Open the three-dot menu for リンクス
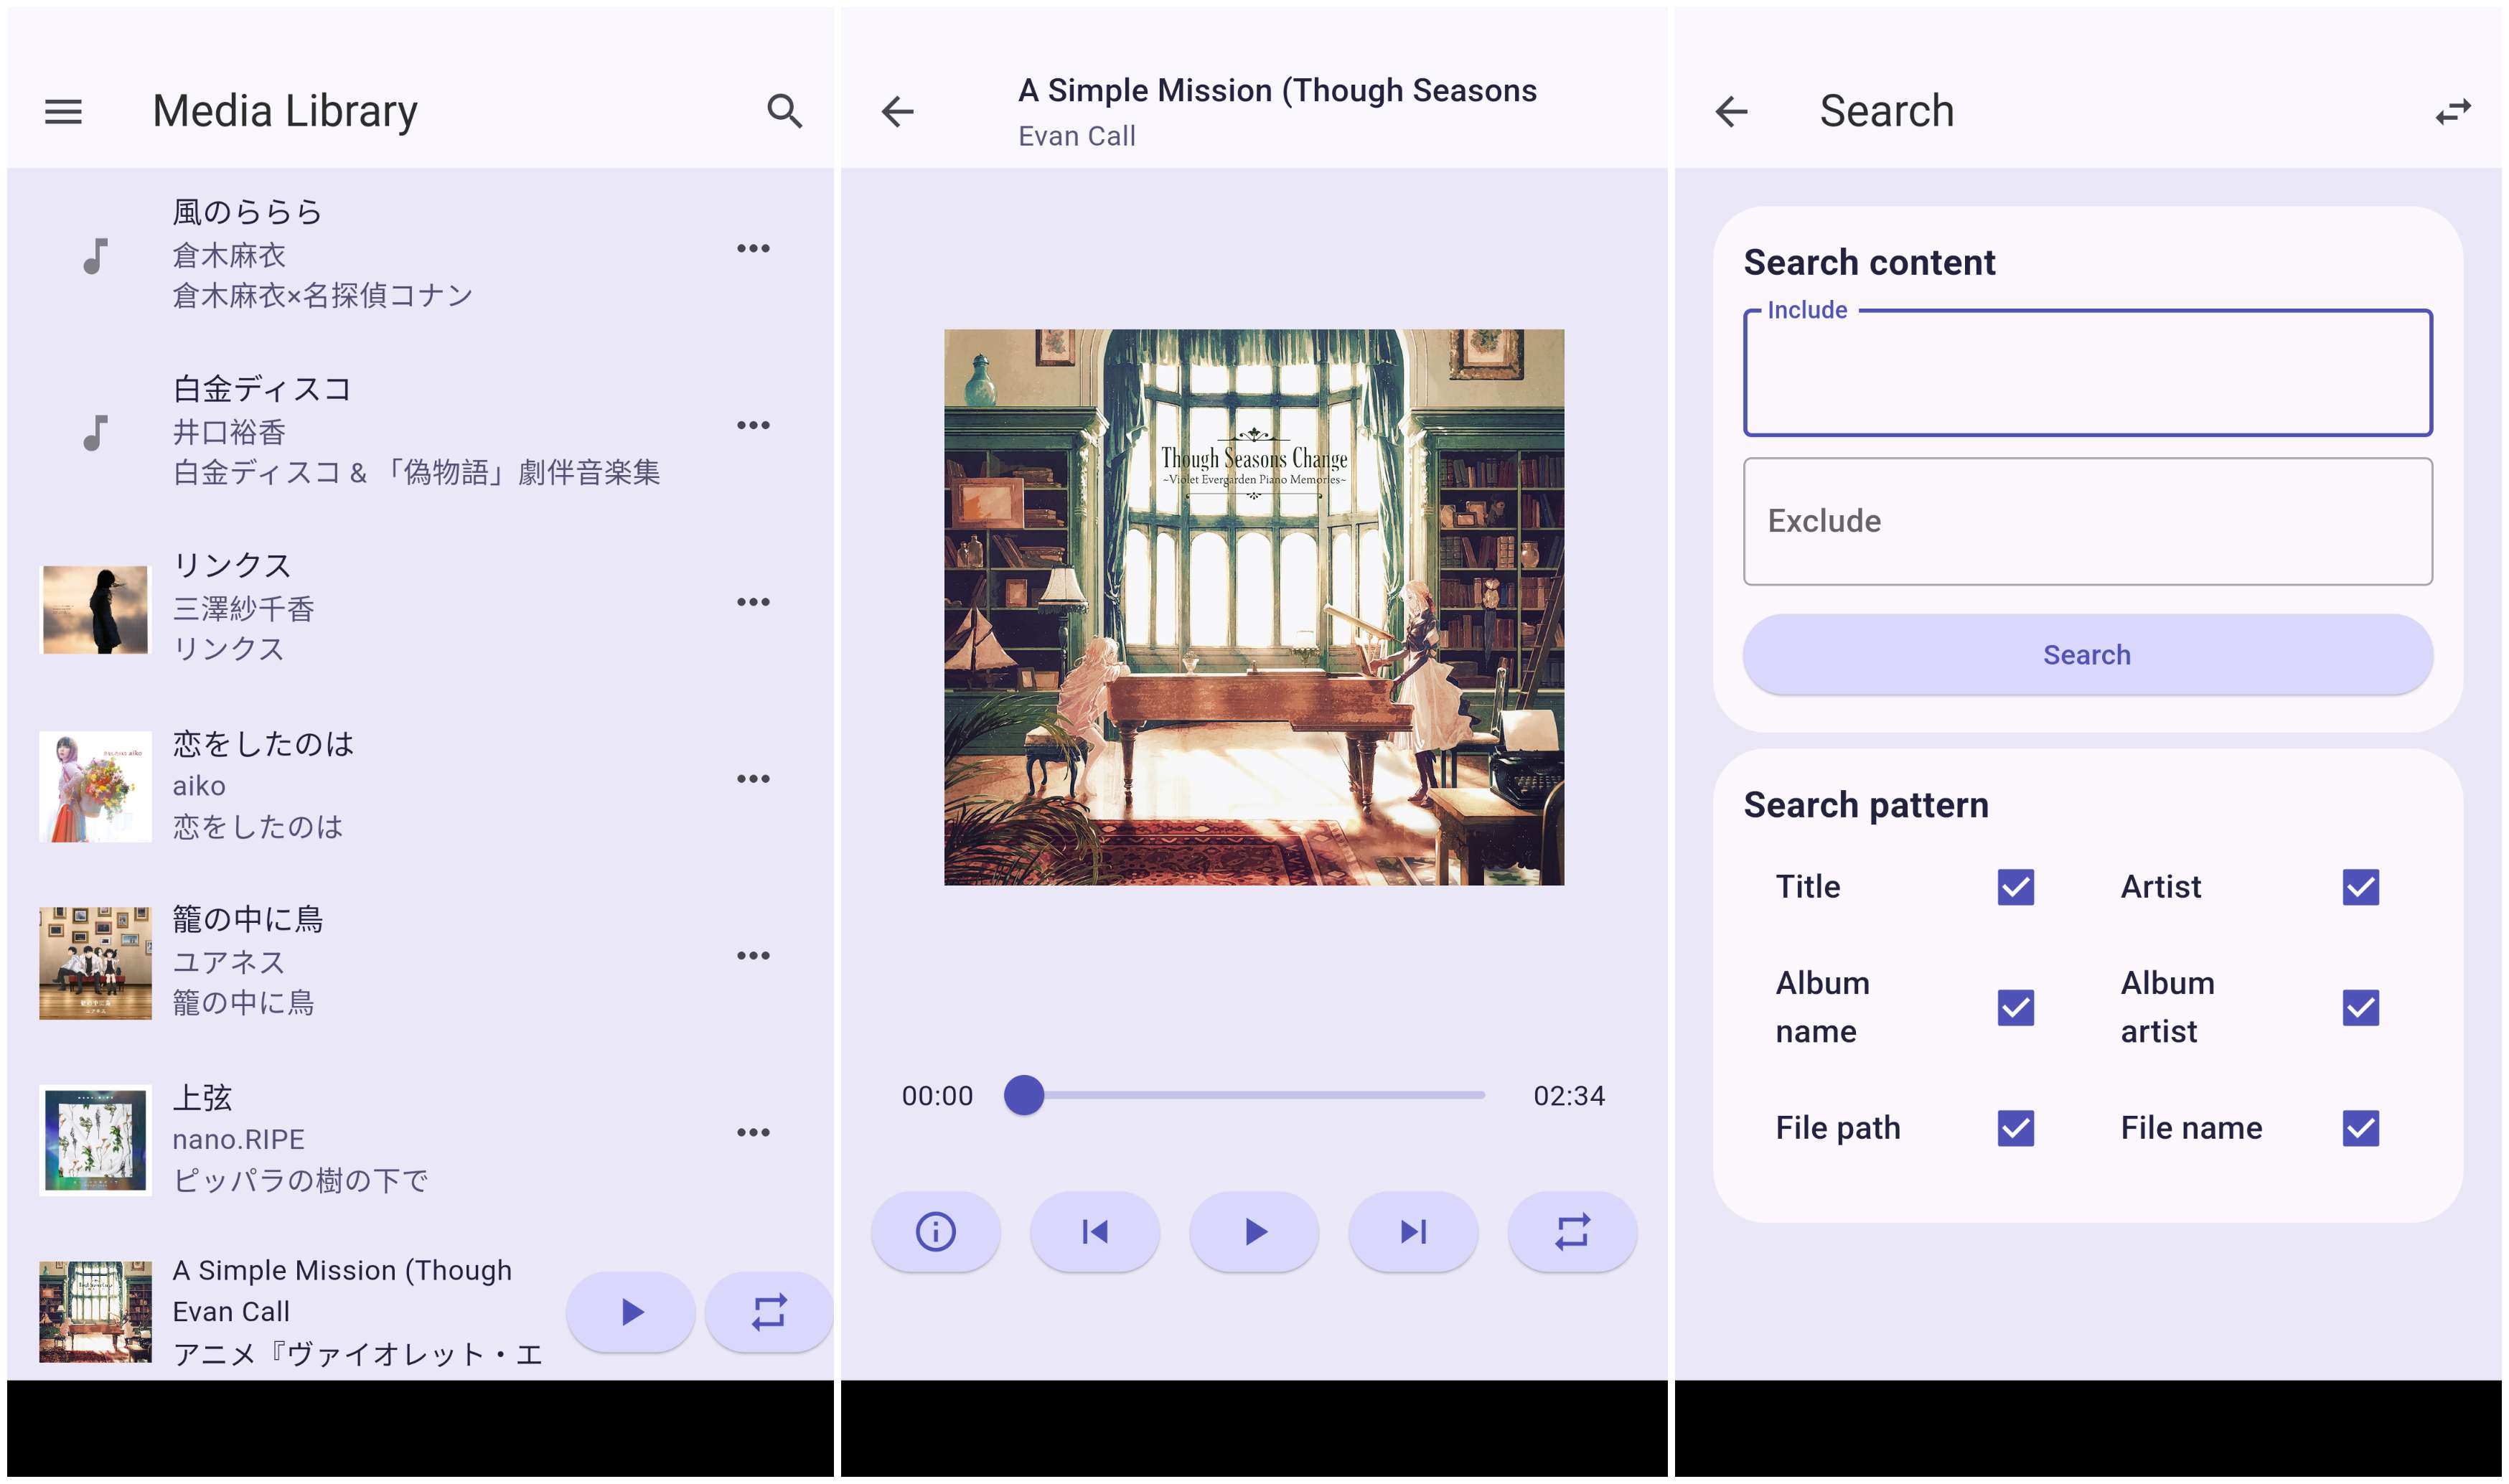This screenshot has height=1484, width=2509. (753, 602)
